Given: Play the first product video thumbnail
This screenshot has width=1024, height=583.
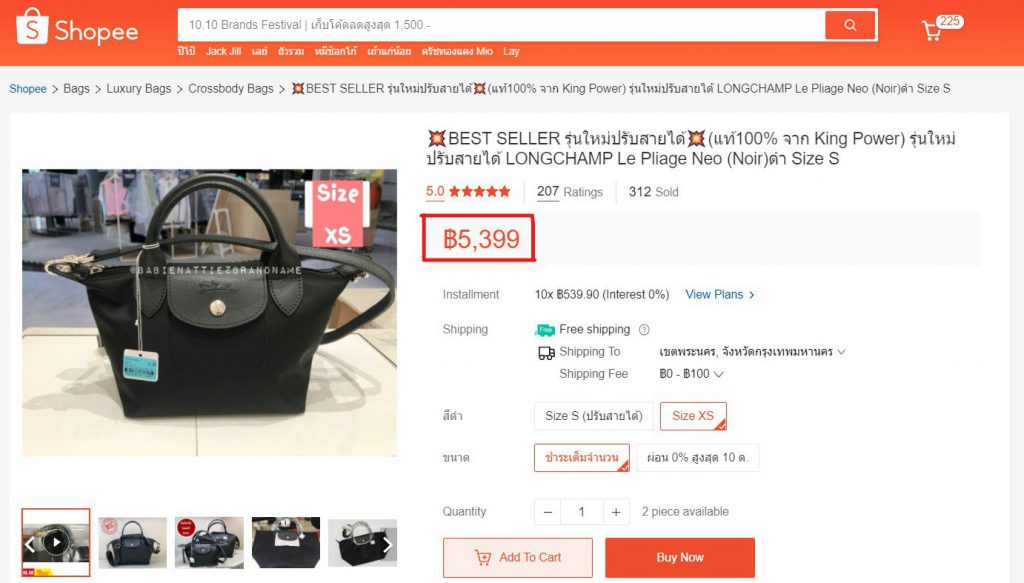Looking at the screenshot, I should (56, 542).
